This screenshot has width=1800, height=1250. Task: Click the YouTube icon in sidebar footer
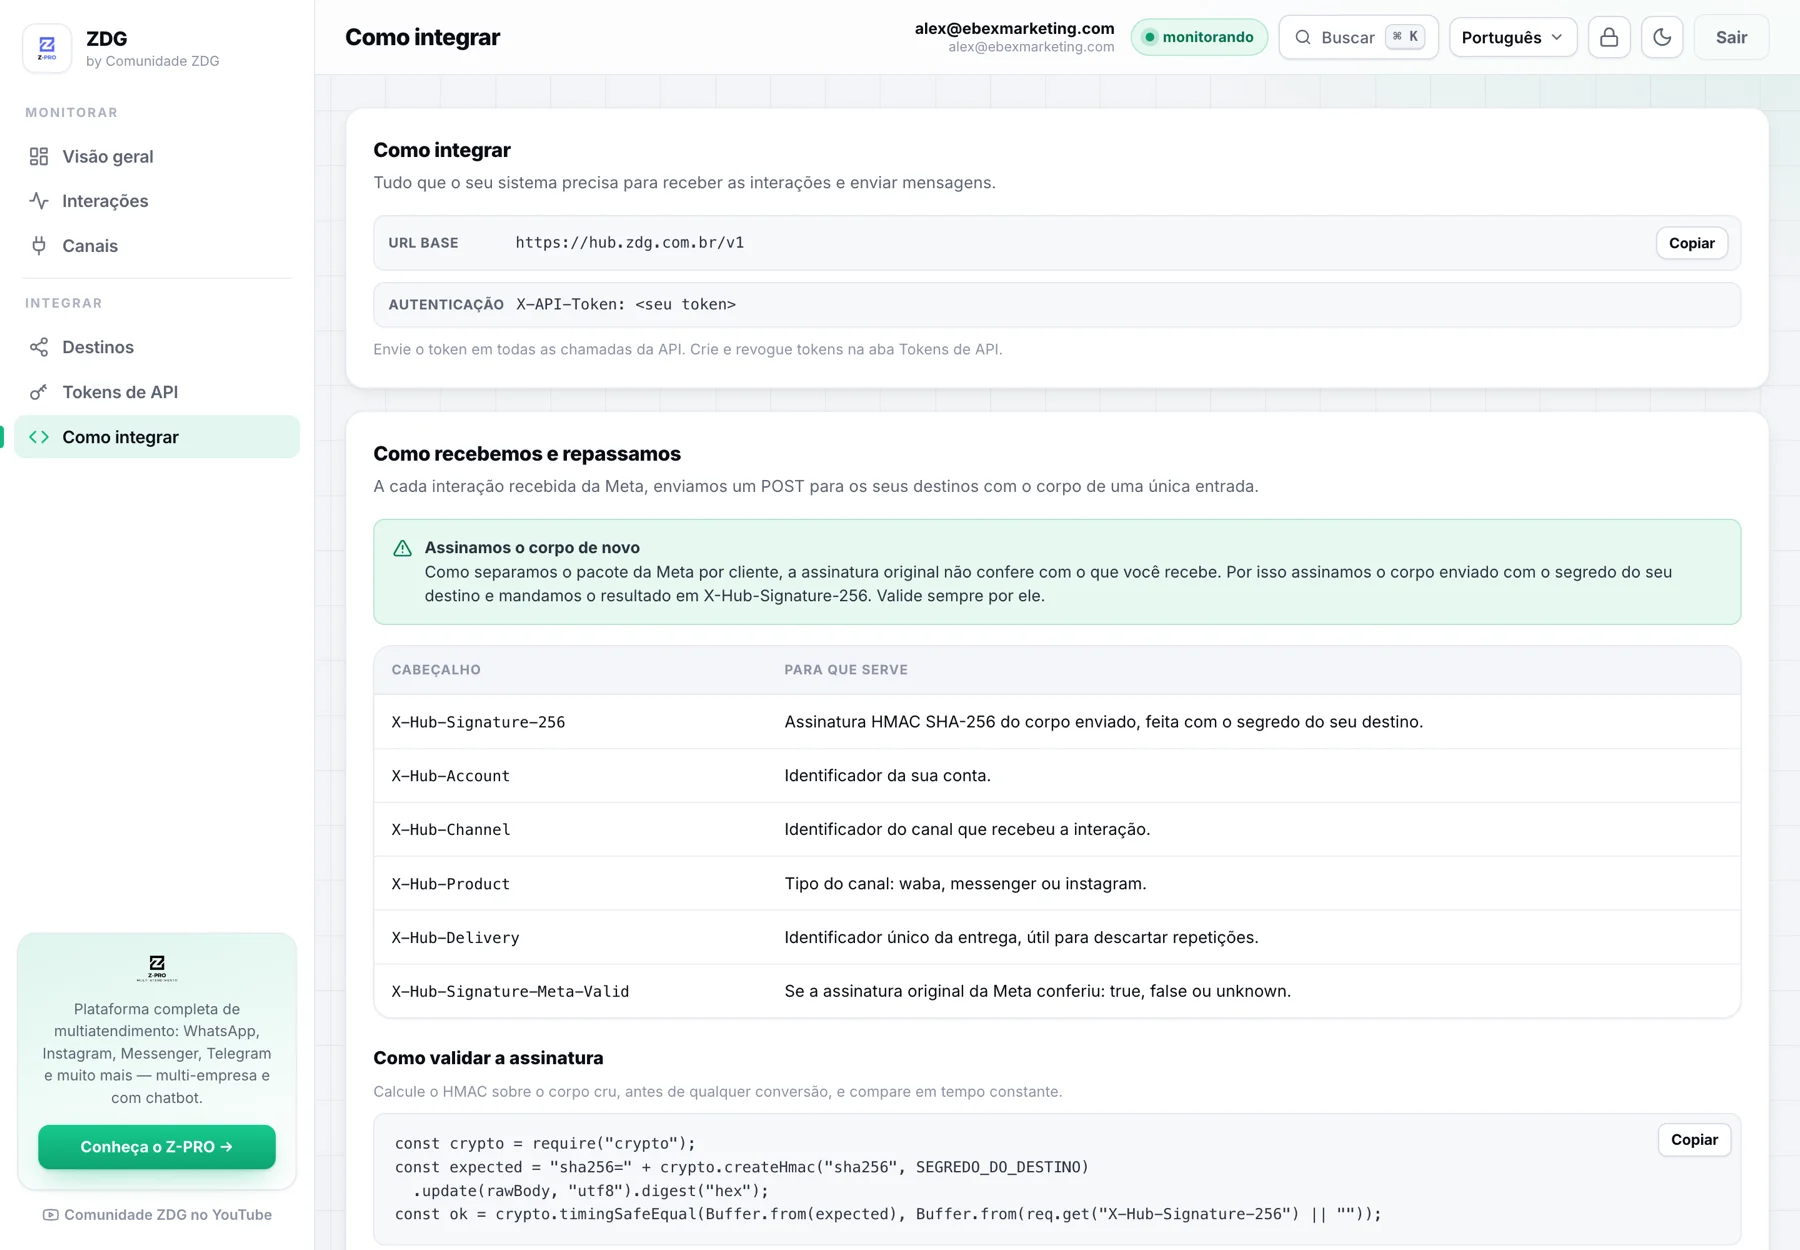click(50, 1215)
